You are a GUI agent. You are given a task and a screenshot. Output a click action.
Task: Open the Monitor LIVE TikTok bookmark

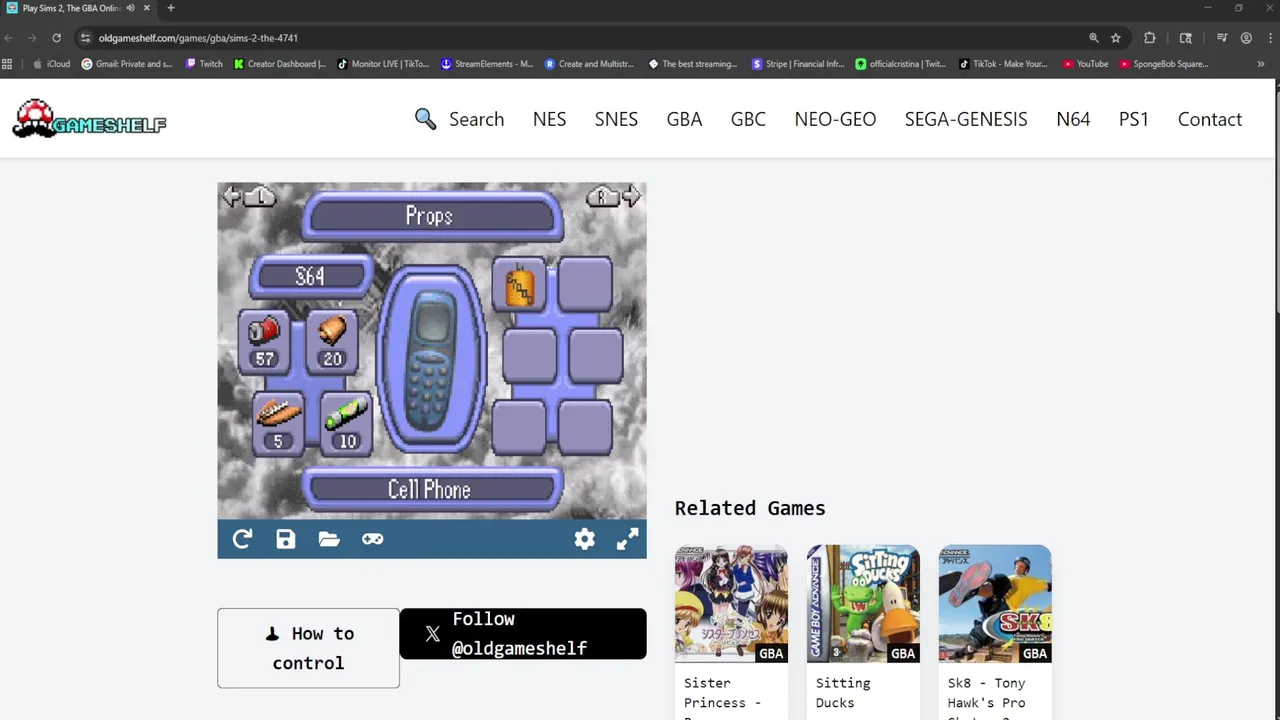[383, 64]
